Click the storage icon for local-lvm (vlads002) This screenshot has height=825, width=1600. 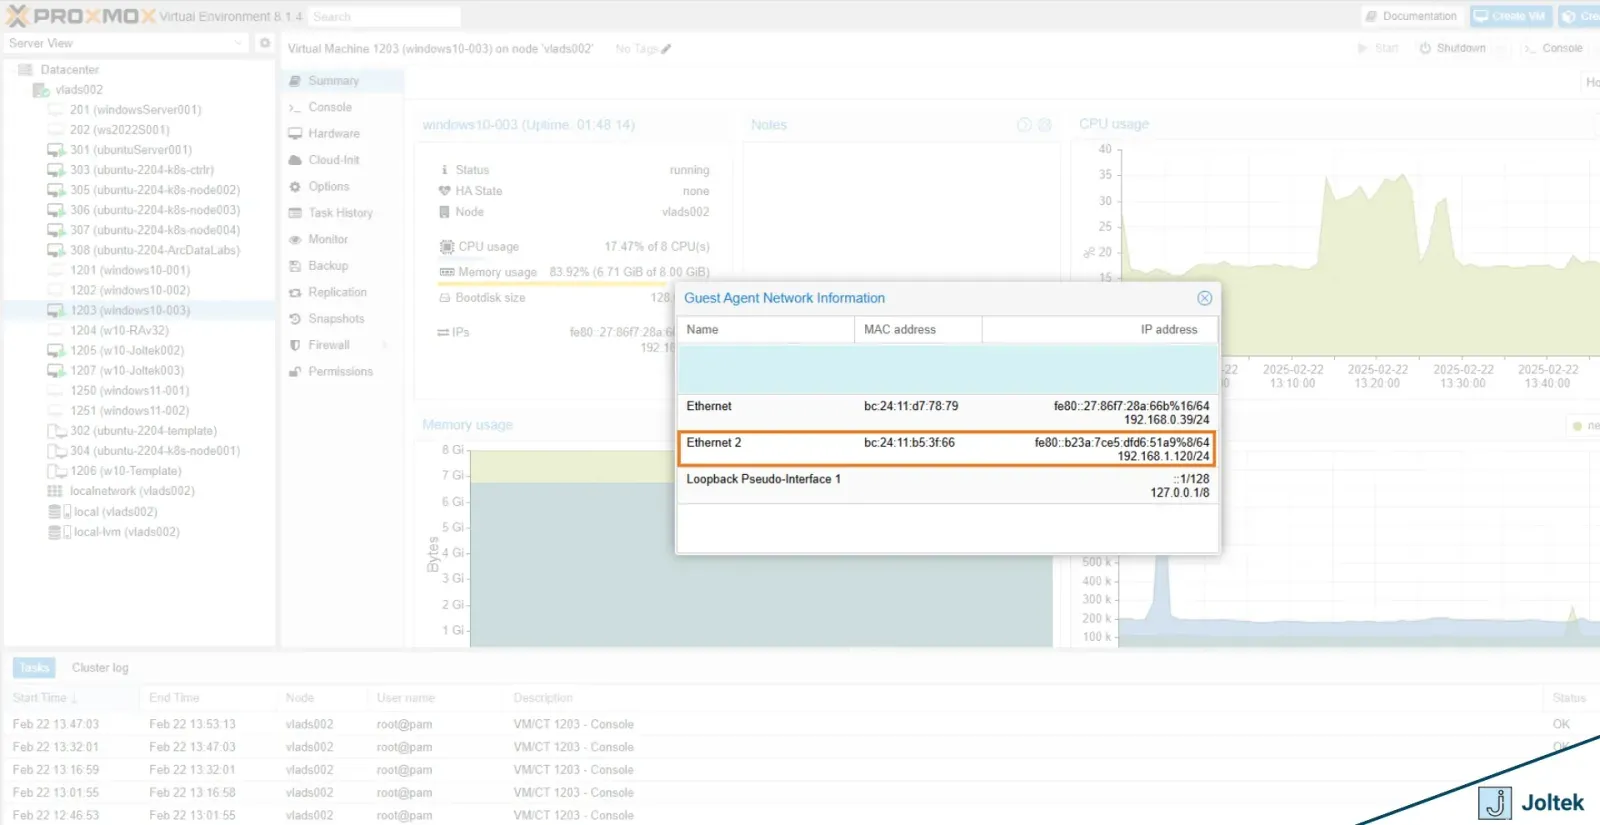[x=59, y=532]
